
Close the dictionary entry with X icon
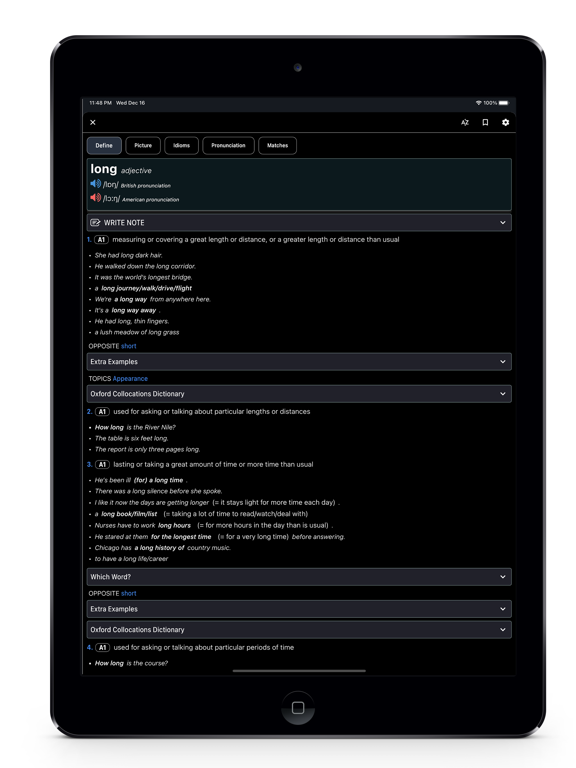point(93,122)
